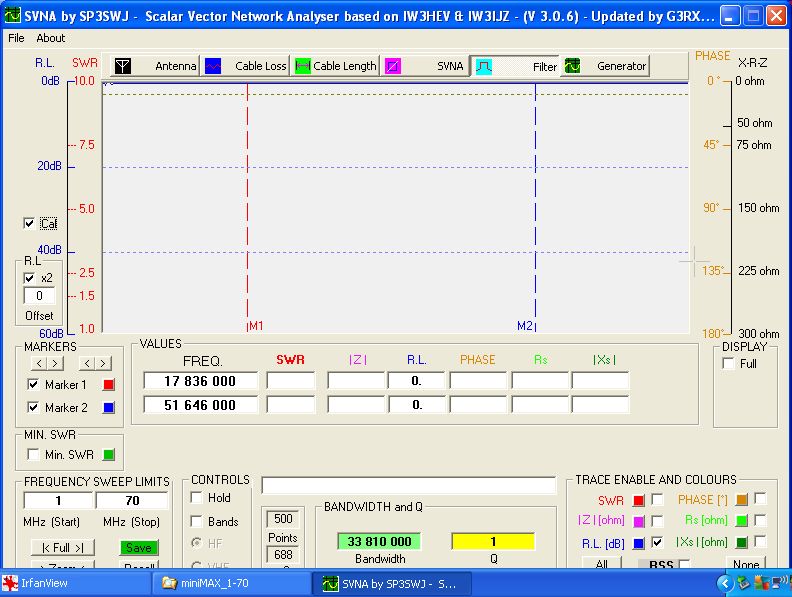Enable the SWR trace checkbox

(x=657, y=499)
